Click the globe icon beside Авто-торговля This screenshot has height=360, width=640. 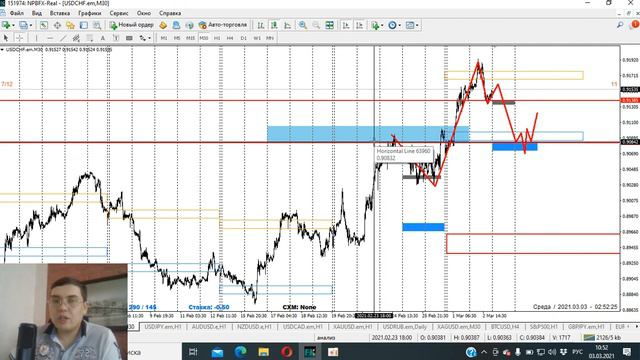(189, 25)
